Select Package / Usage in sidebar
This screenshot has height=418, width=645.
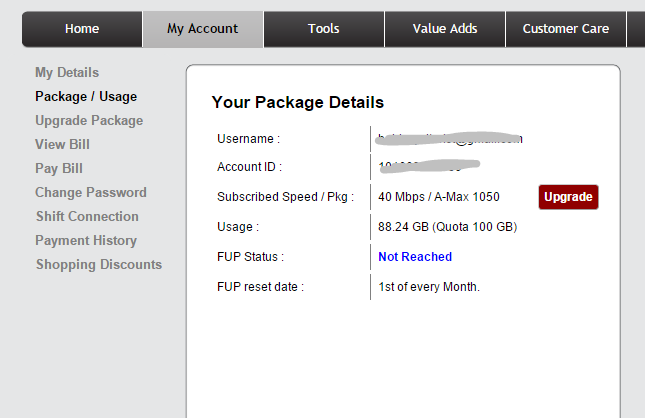(86, 97)
